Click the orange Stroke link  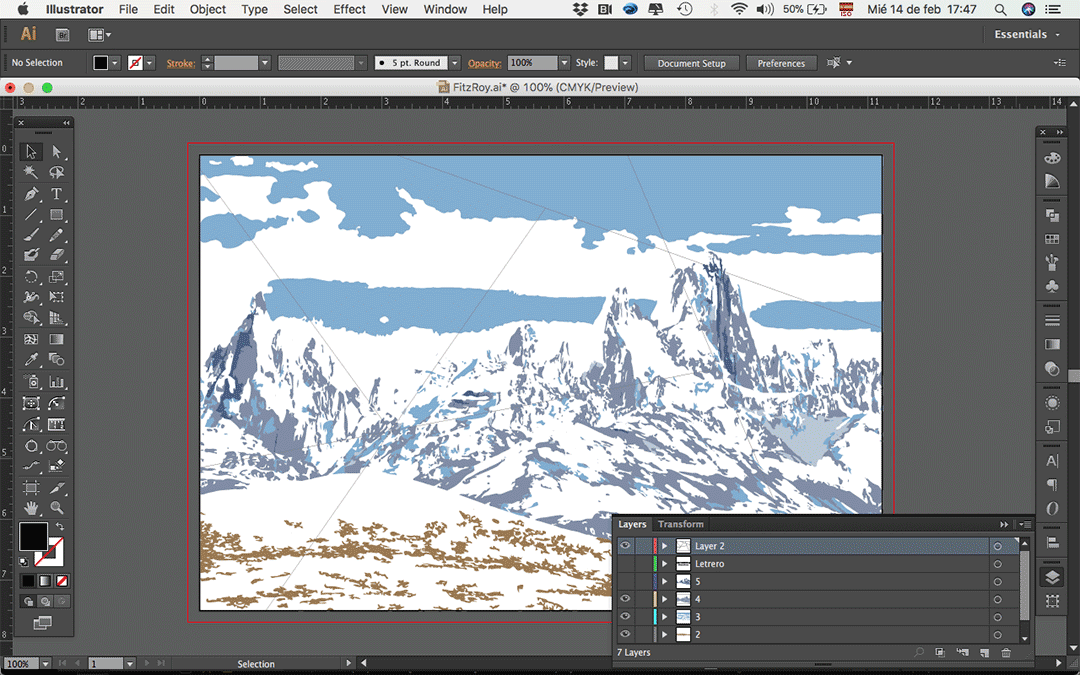[x=180, y=63]
